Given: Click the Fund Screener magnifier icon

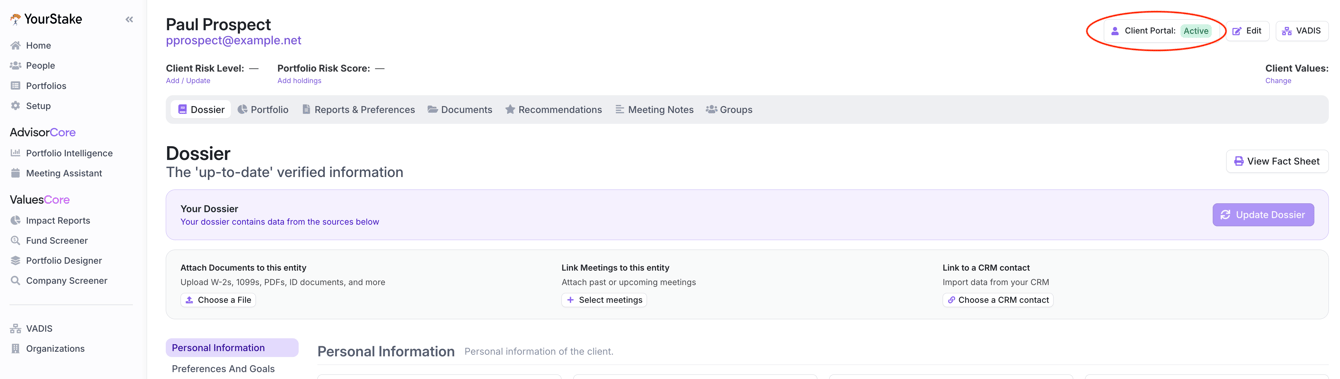Looking at the screenshot, I should (15, 240).
